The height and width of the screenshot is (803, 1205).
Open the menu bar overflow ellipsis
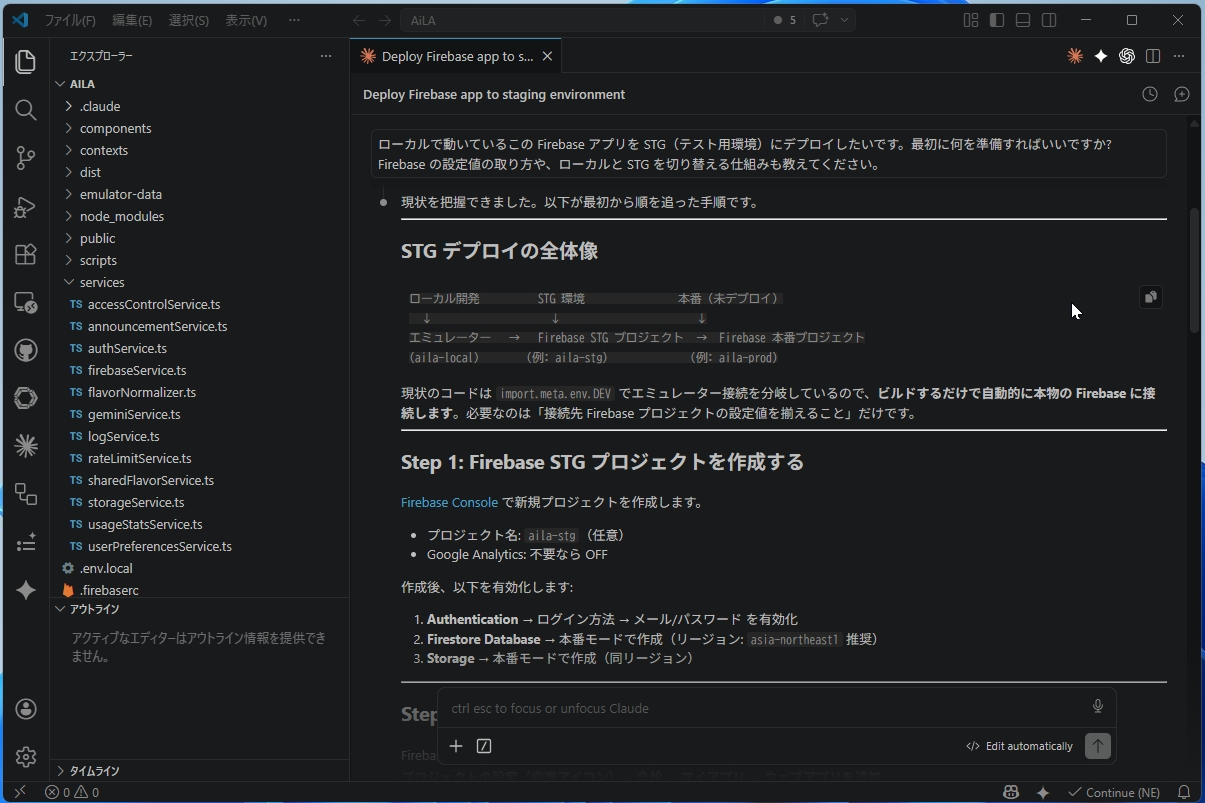(x=294, y=20)
